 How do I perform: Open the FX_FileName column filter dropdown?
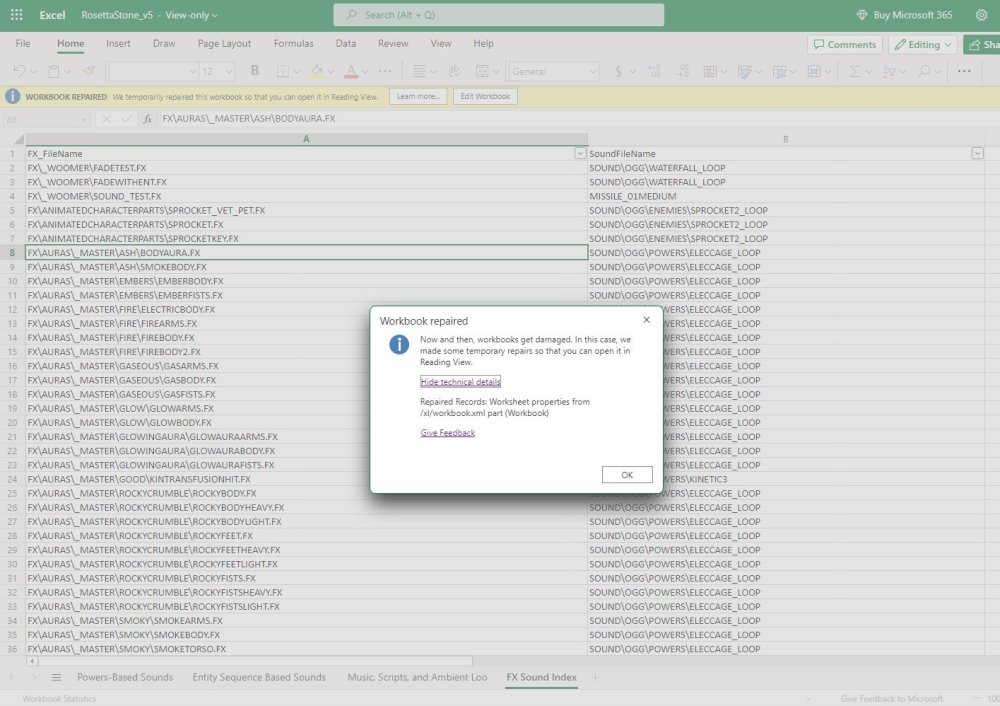click(x=580, y=154)
